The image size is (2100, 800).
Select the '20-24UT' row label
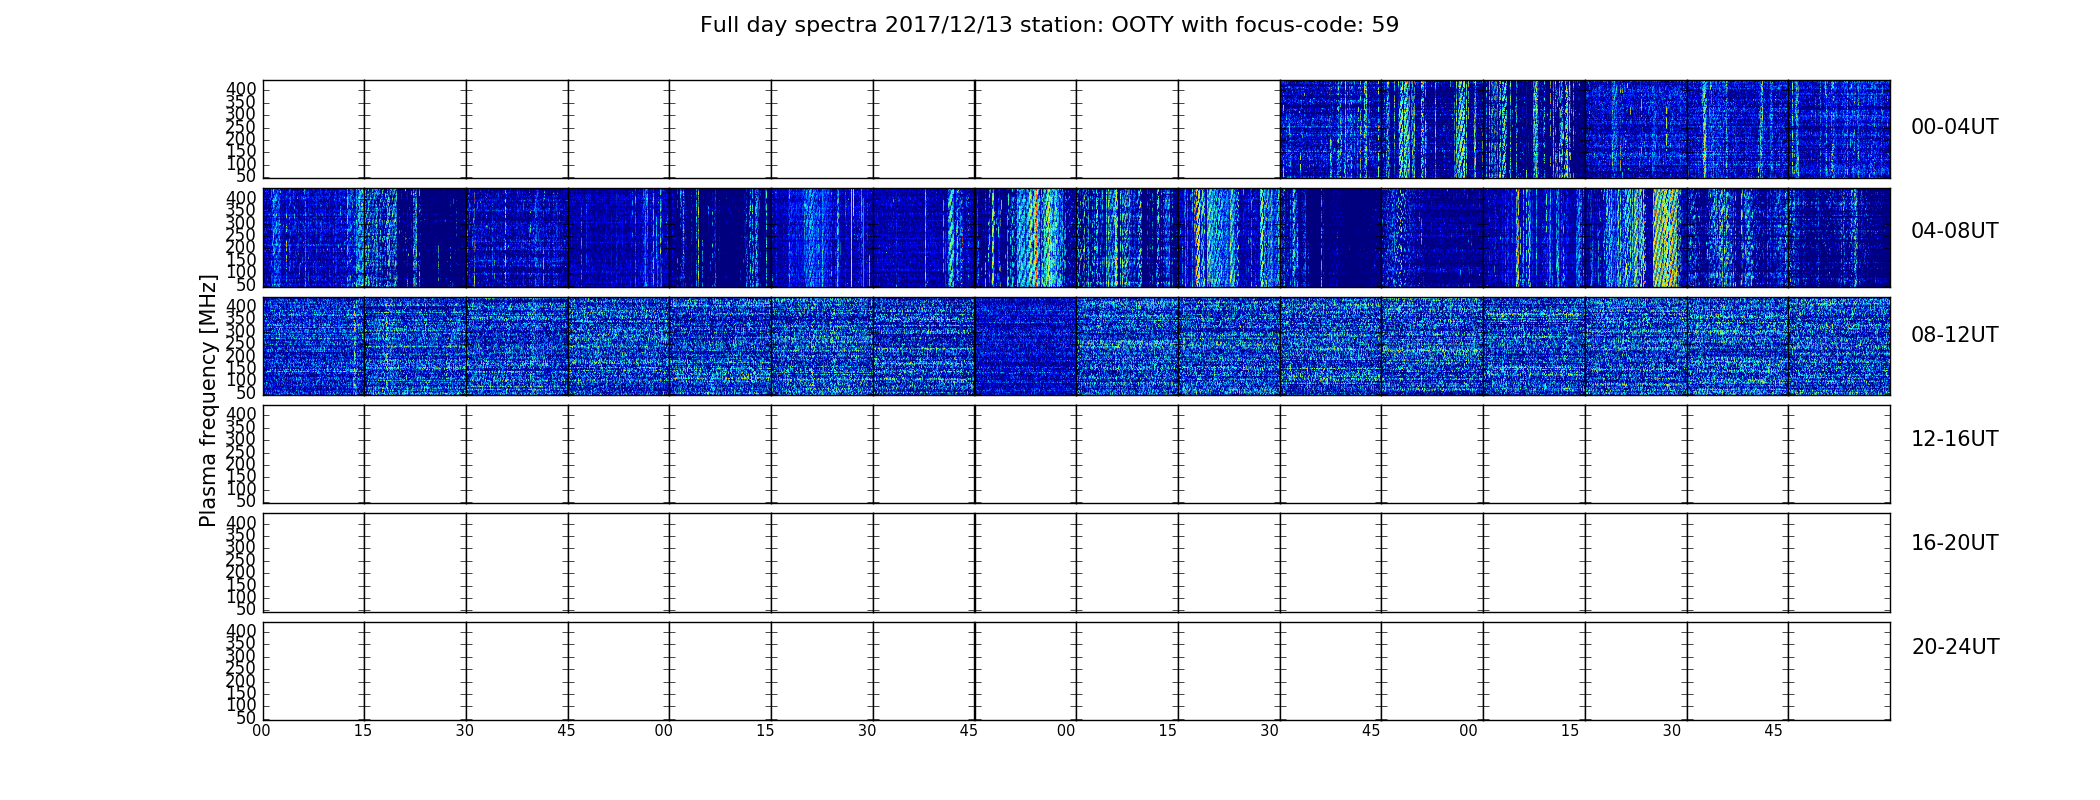[1955, 647]
